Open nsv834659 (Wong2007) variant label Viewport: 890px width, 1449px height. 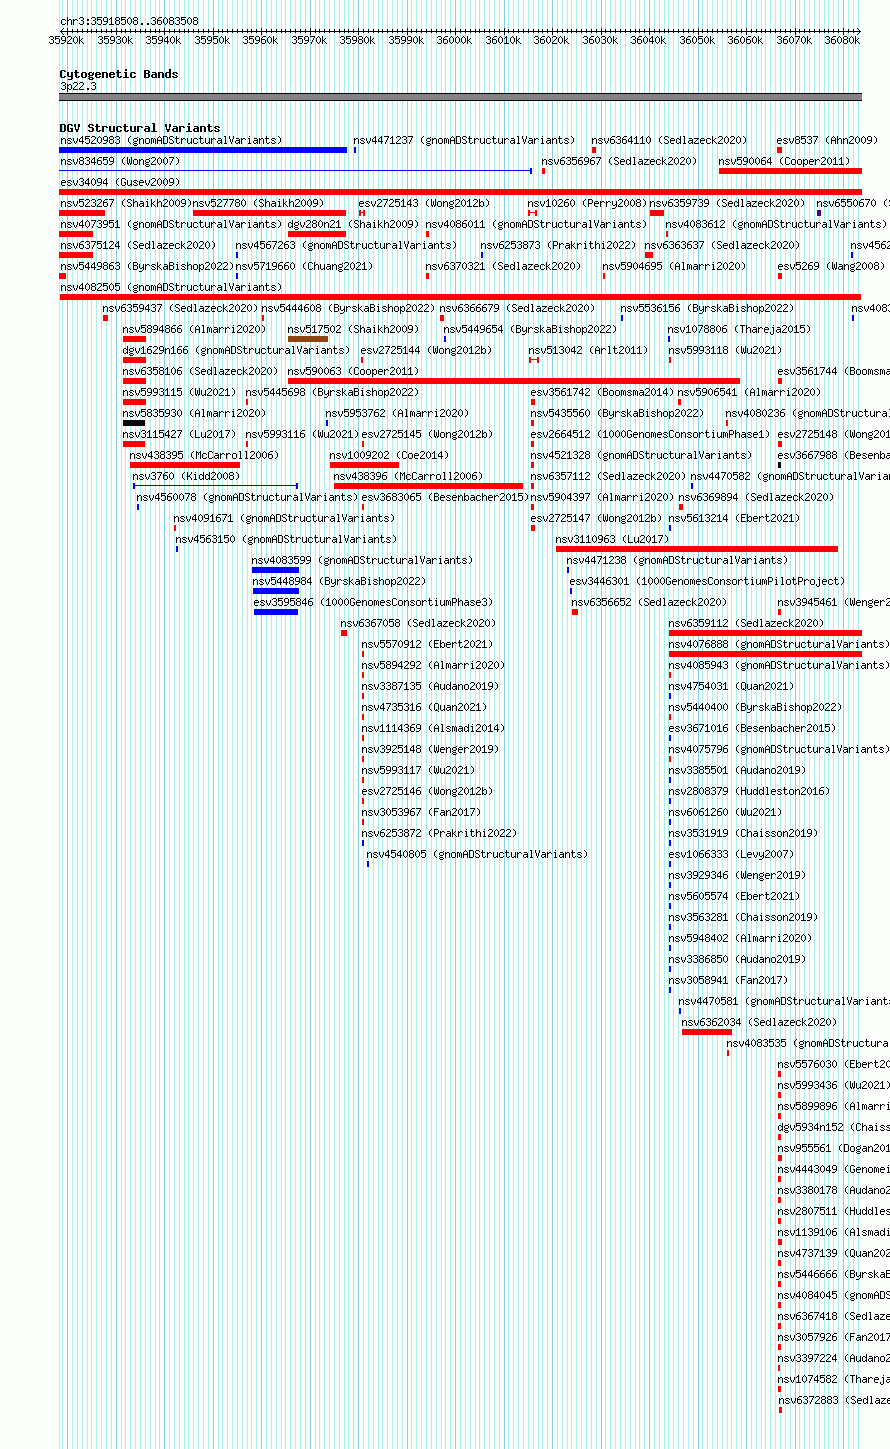[x=120, y=161]
